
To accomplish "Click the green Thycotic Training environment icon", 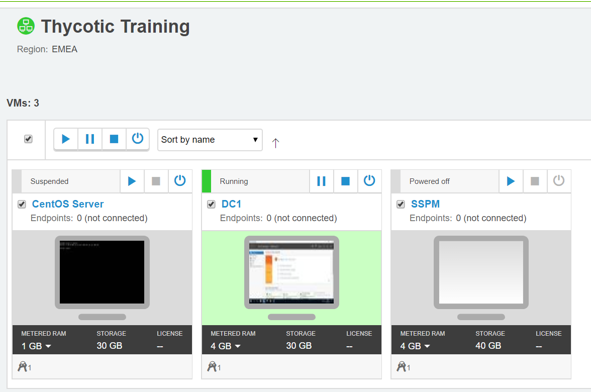I will [26, 26].
